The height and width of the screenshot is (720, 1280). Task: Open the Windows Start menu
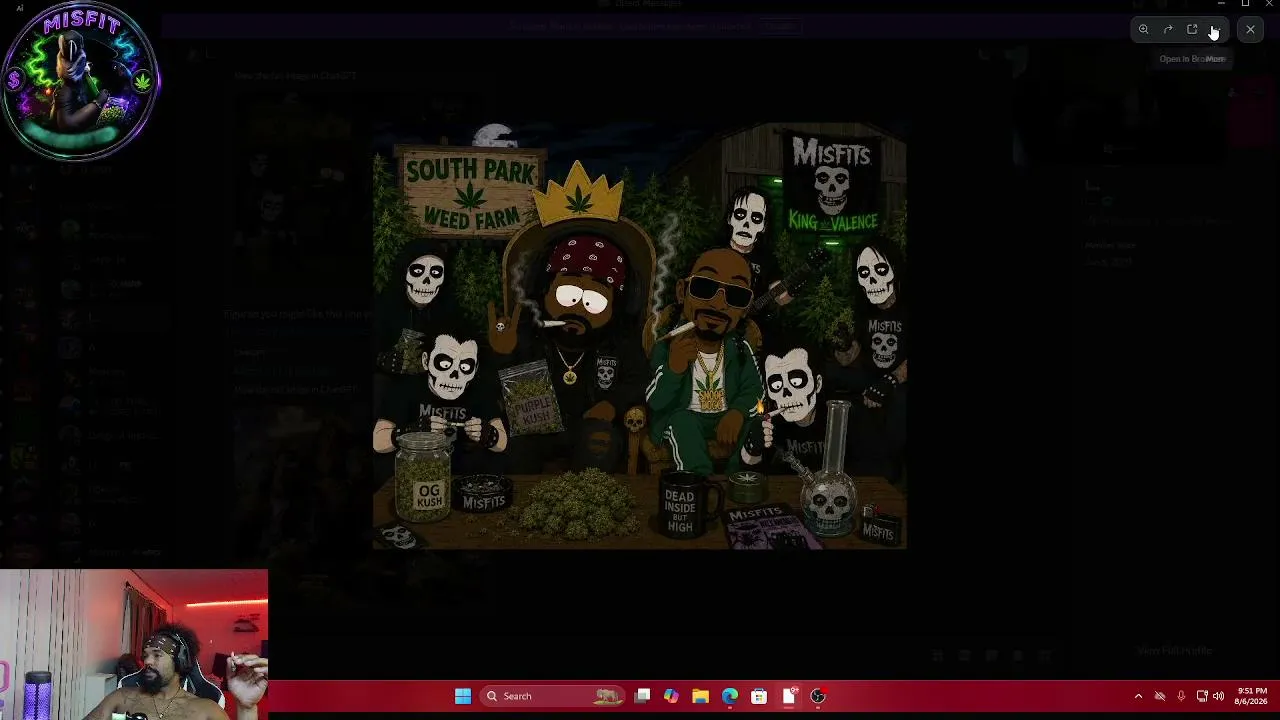click(x=463, y=696)
